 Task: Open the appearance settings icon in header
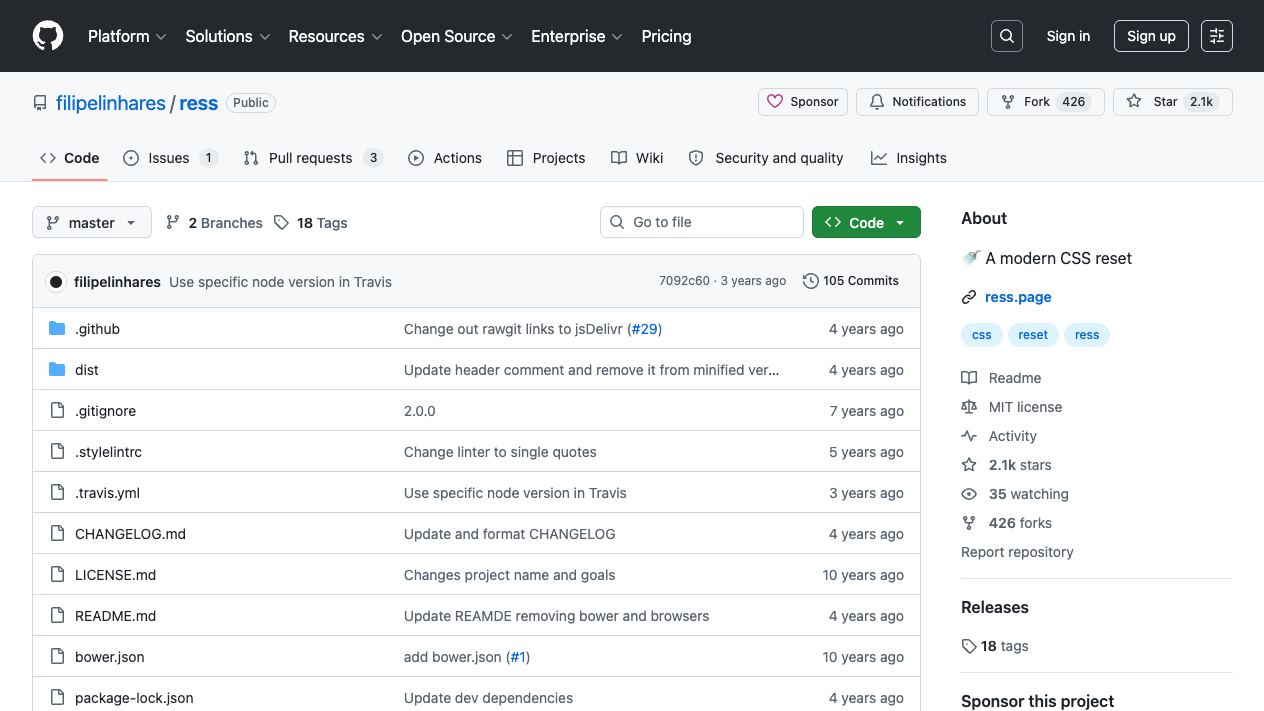click(x=1217, y=36)
